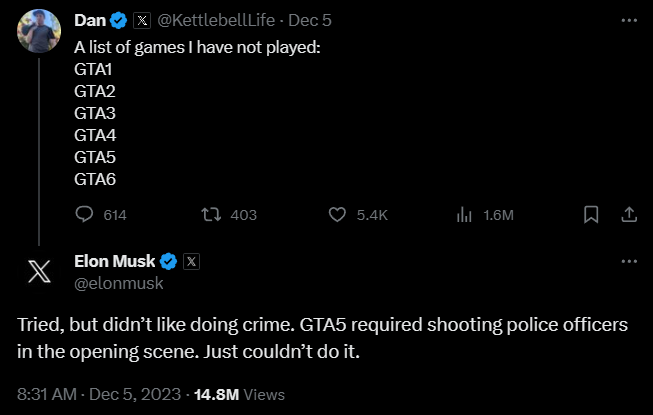The image size is (653, 415).
Task: Click the @elonmusk handle
Action: click(118, 283)
